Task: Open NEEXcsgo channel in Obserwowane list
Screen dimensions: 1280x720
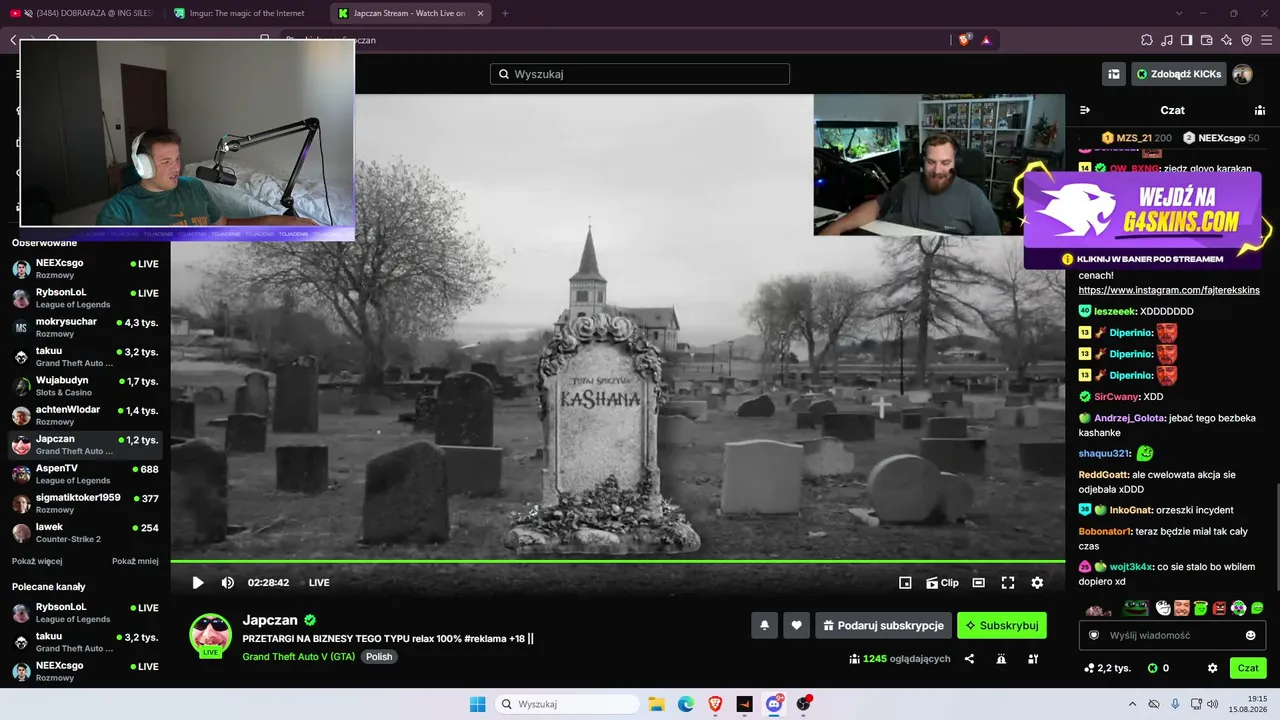Action: [86, 268]
